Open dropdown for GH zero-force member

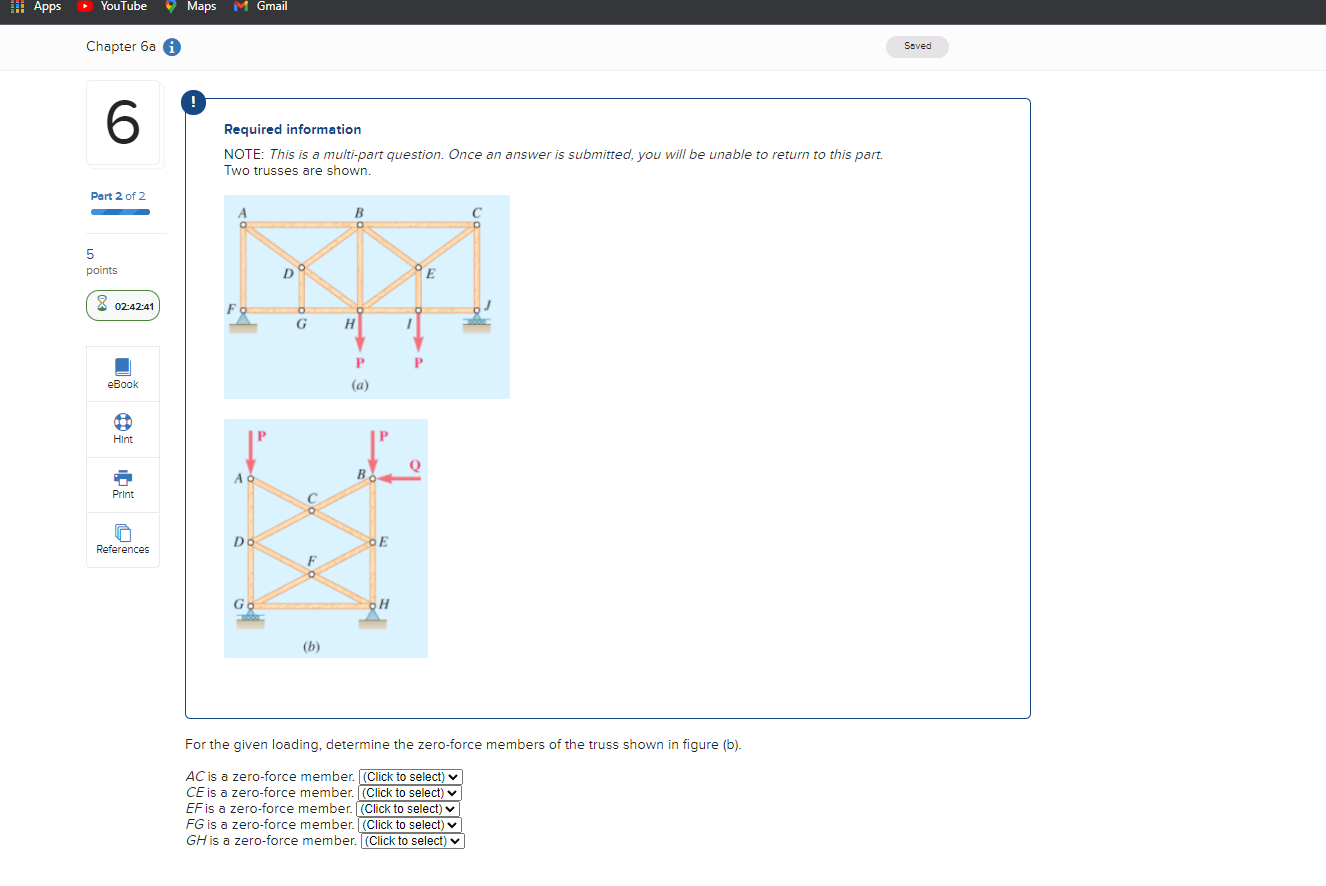click(413, 841)
